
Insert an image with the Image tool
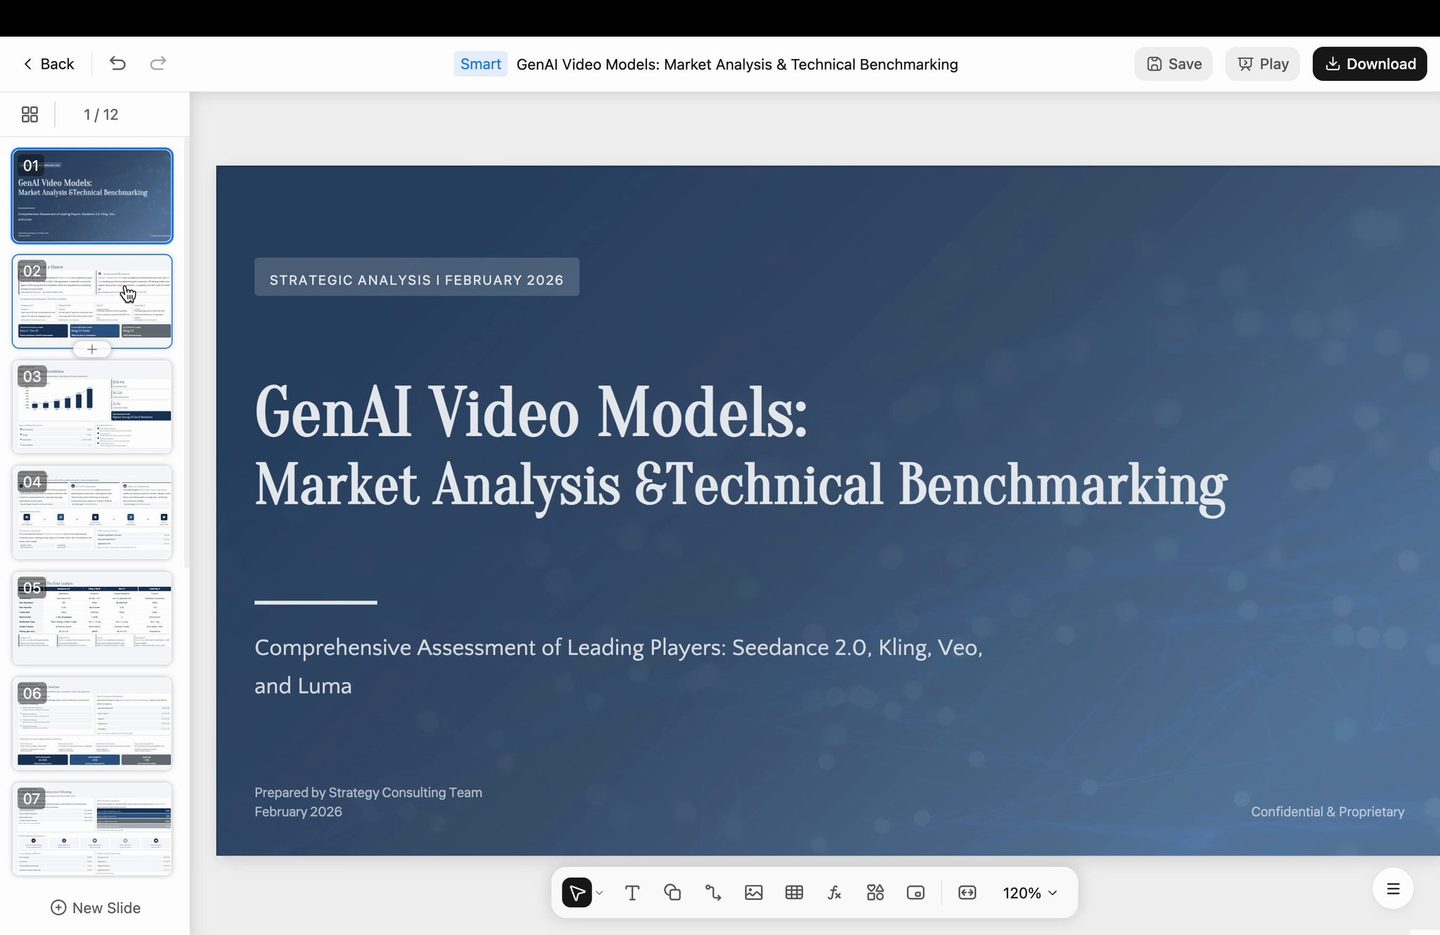pos(754,893)
